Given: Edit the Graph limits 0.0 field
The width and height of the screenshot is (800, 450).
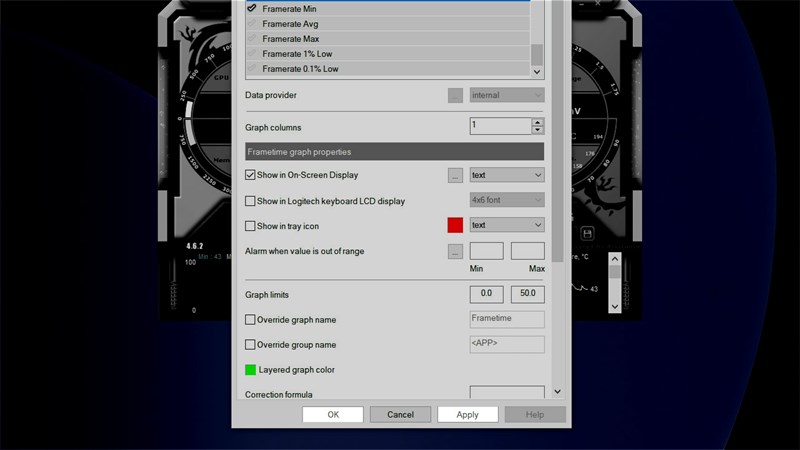Looking at the screenshot, I should 486,294.
